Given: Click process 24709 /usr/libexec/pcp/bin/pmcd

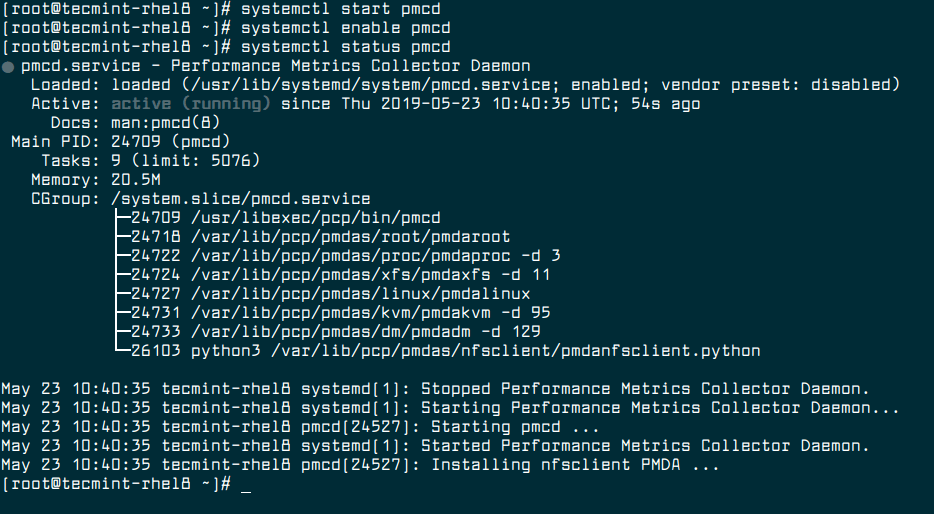Looking at the screenshot, I should click(x=286, y=218).
